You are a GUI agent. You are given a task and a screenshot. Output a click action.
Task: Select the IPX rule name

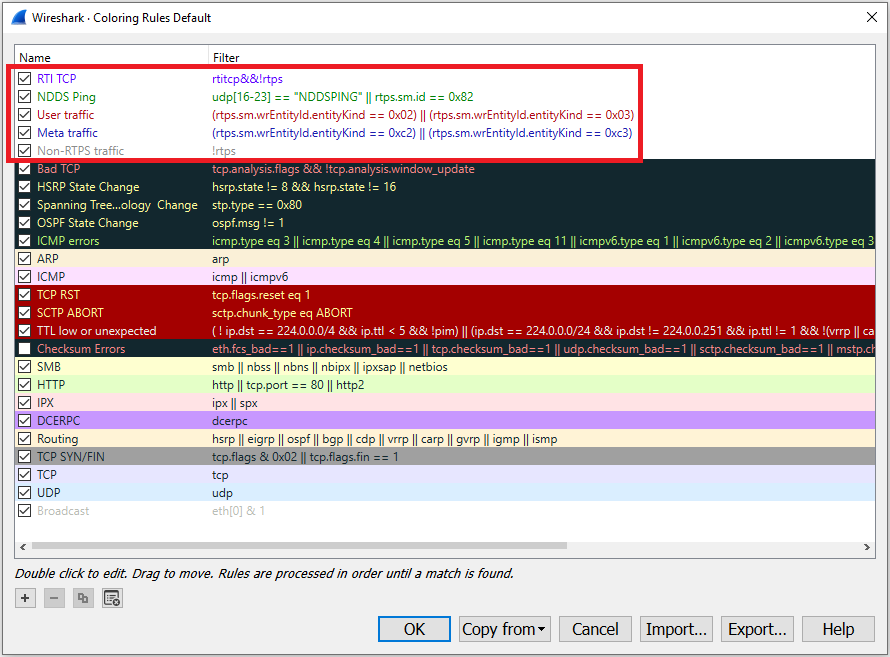point(45,403)
